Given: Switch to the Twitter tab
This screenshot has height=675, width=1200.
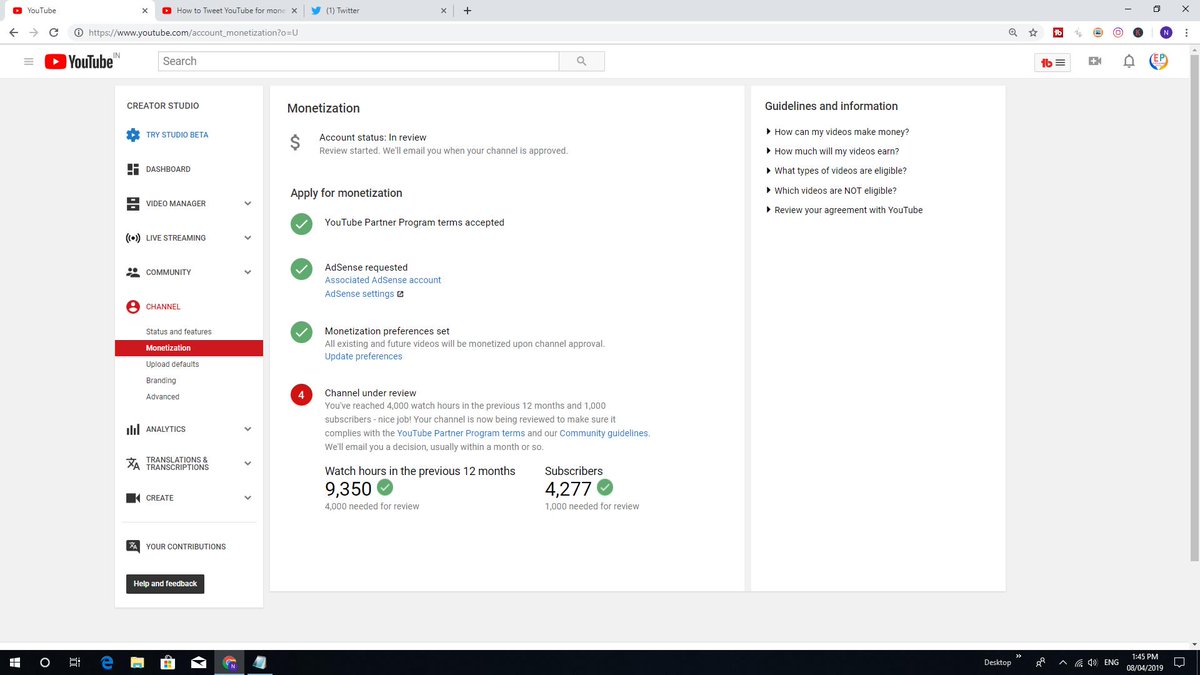Looking at the screenshot, I should [x=380, y=11].
